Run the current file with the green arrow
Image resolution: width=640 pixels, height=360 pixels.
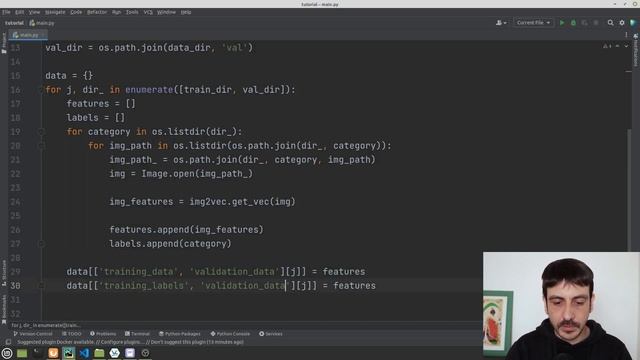[x=562, y=23]
